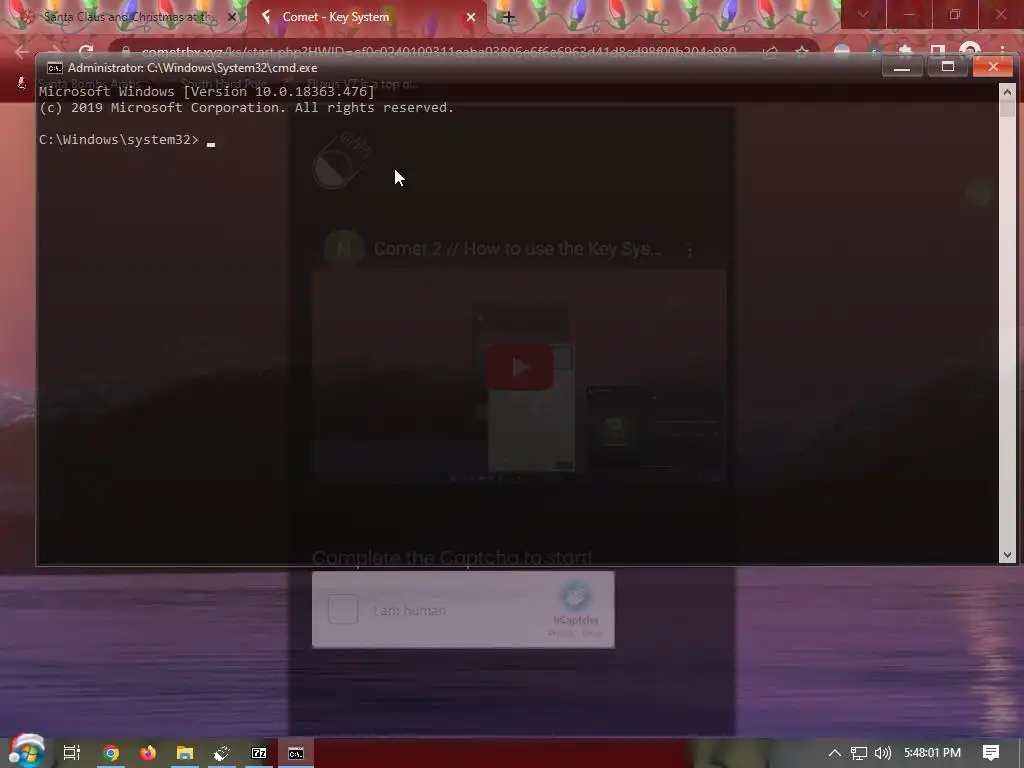Click the Microsoft Windows version text line
This screenshot has height=768, width=1024.
pyautogui.click(x=207, y=91)
